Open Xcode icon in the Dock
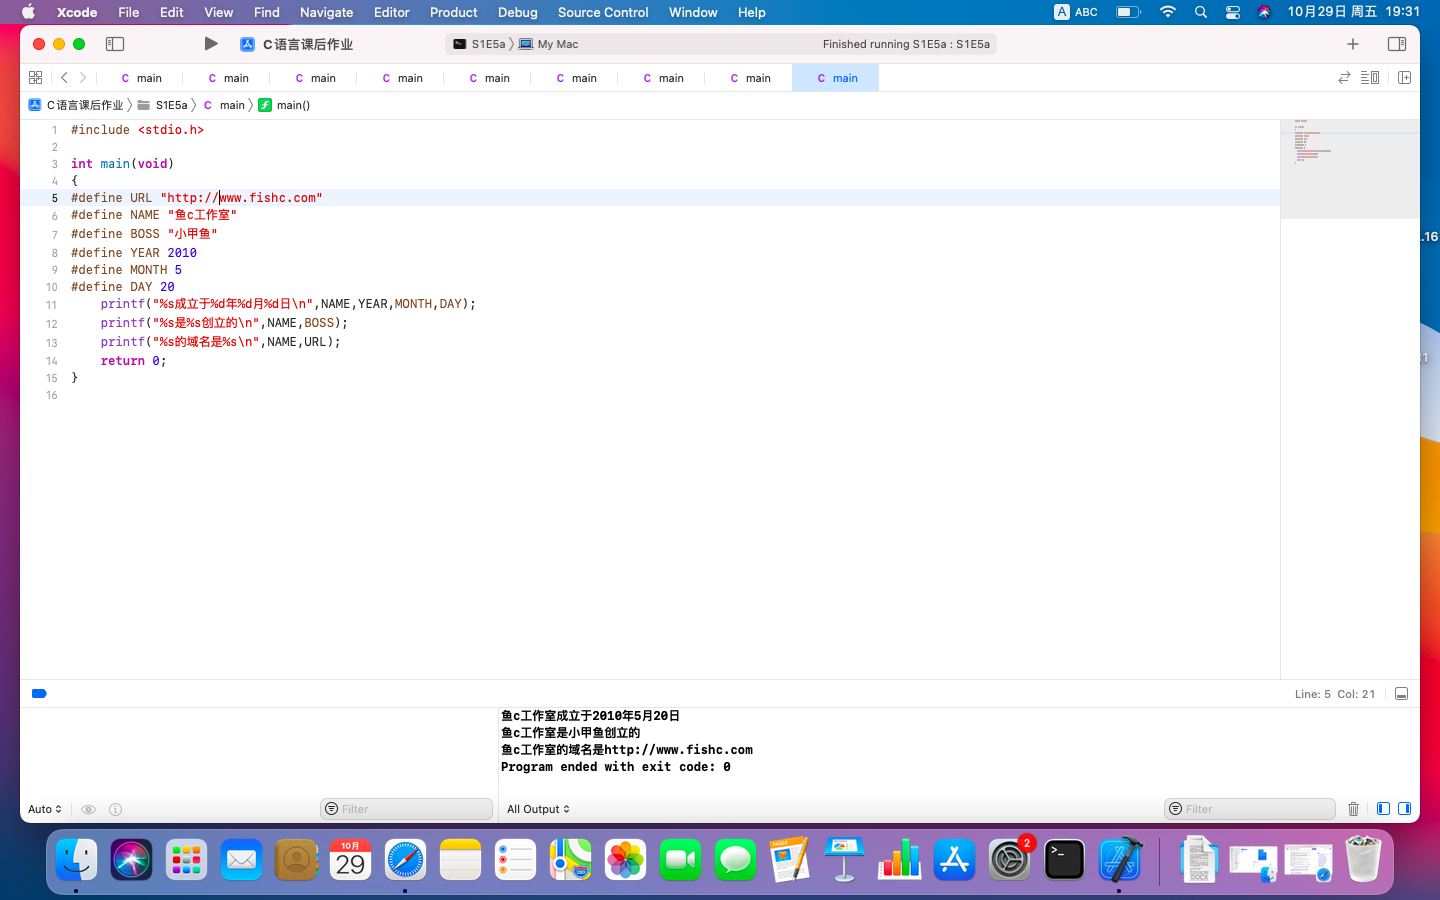 pyautogui.click(x=1119, y=860)
